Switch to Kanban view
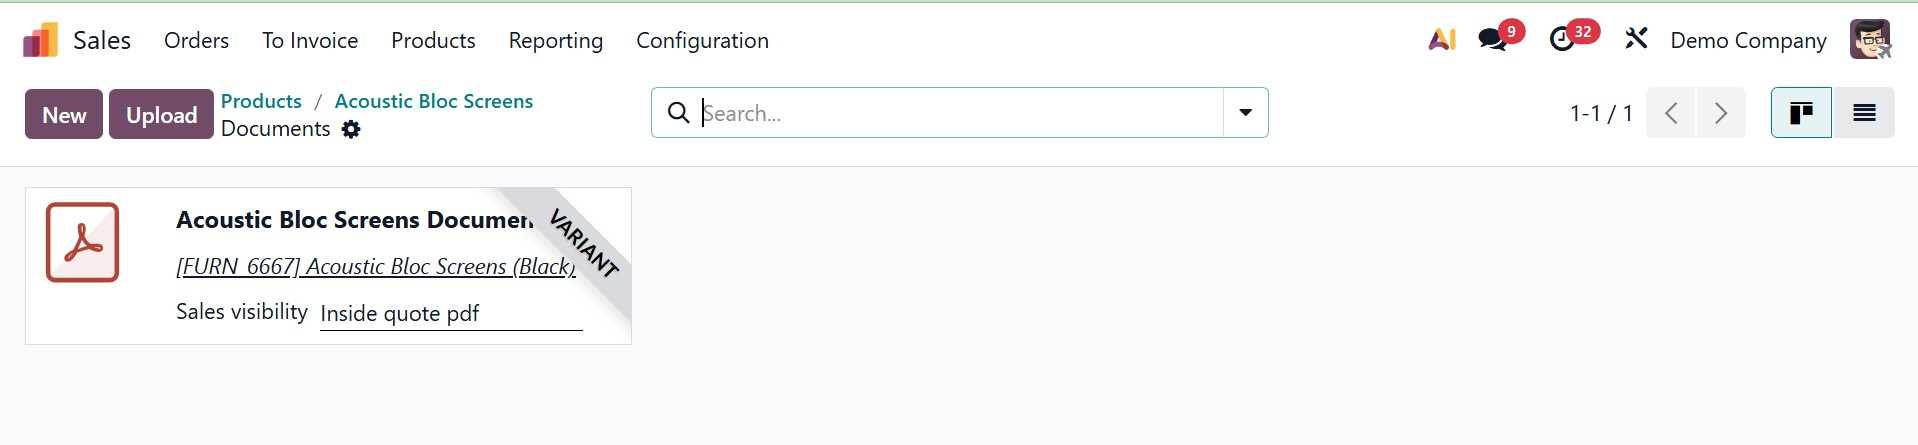Image resolution: width=1918 pixels, height=445 pixels. 1801,113
